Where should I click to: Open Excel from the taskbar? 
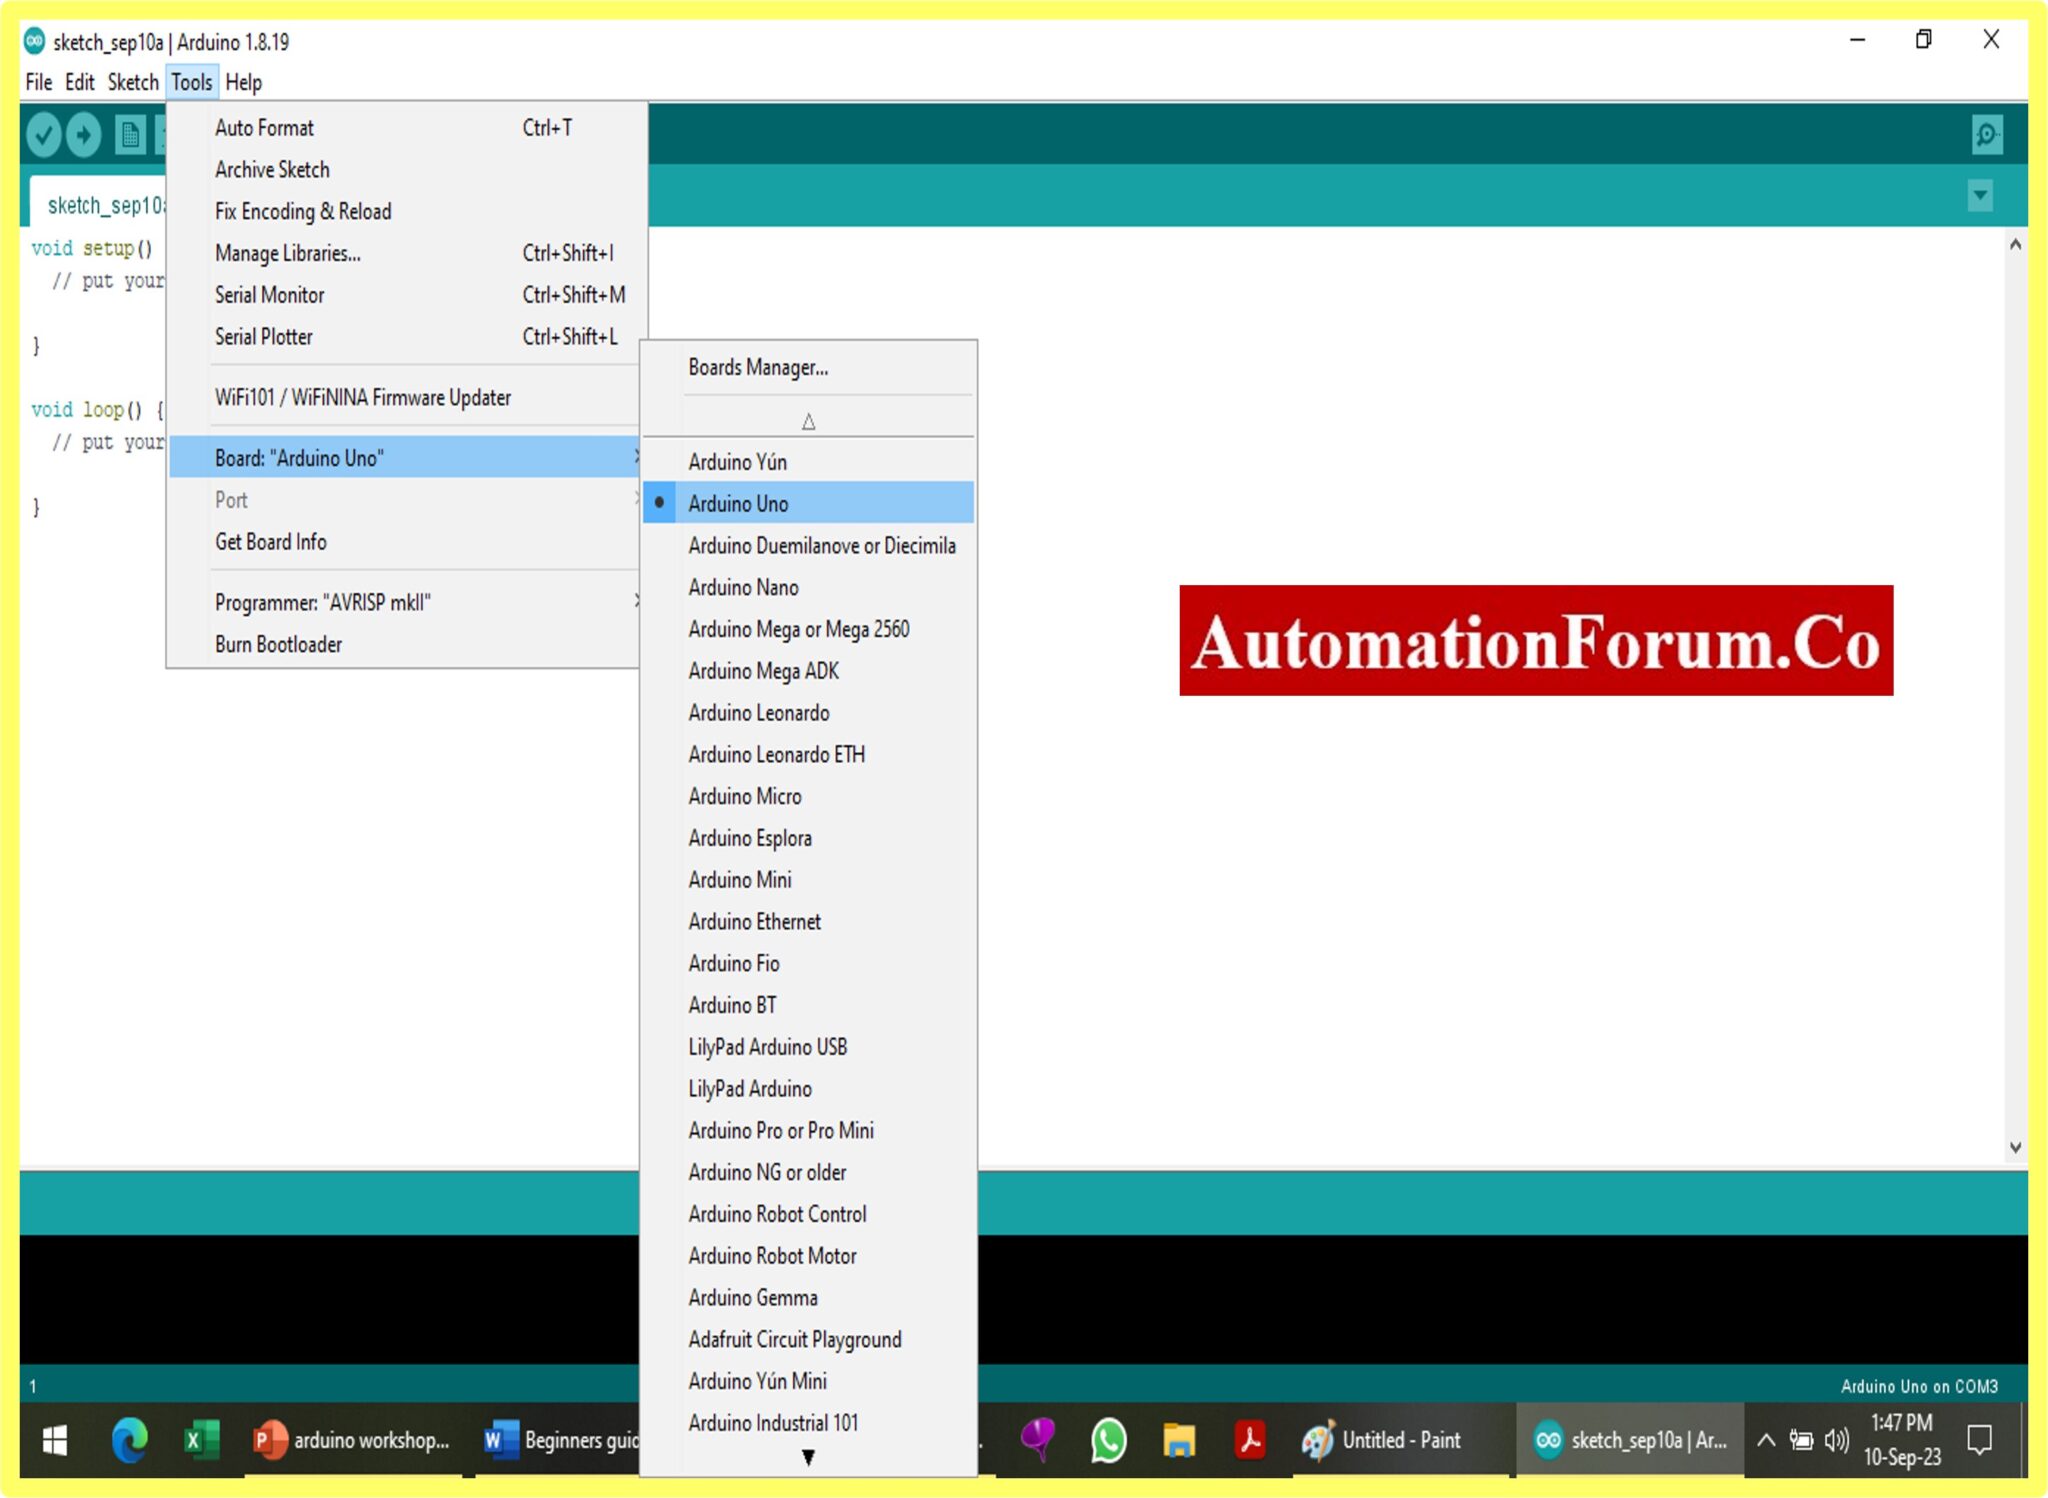(x=202, y=1440)
